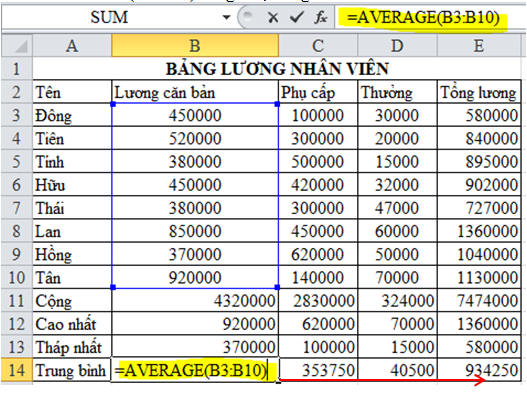Click Đông's allowance 100000 in row 3
The image size is (527, 393).
point(318,115)
